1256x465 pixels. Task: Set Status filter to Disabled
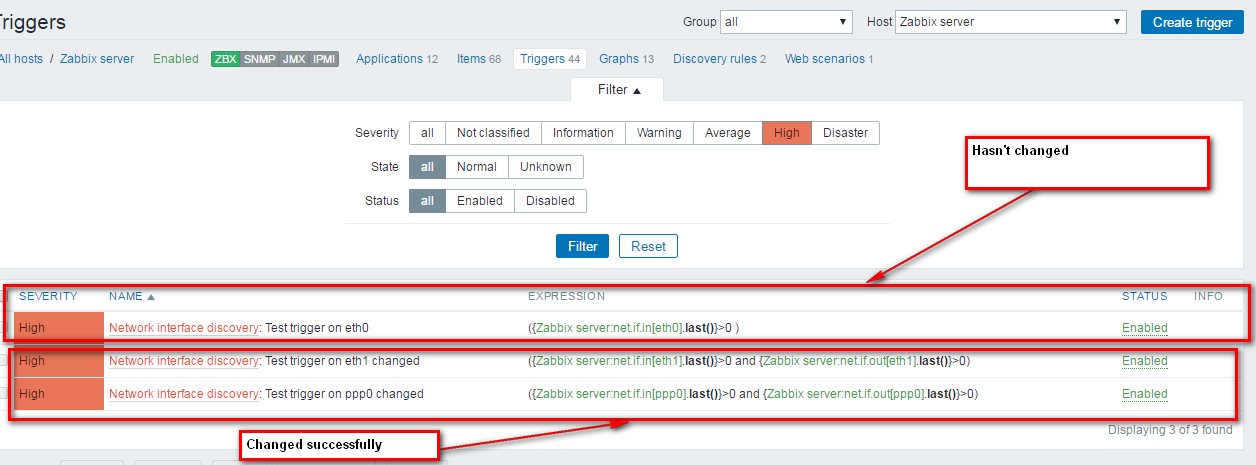[x=550, y=201]
